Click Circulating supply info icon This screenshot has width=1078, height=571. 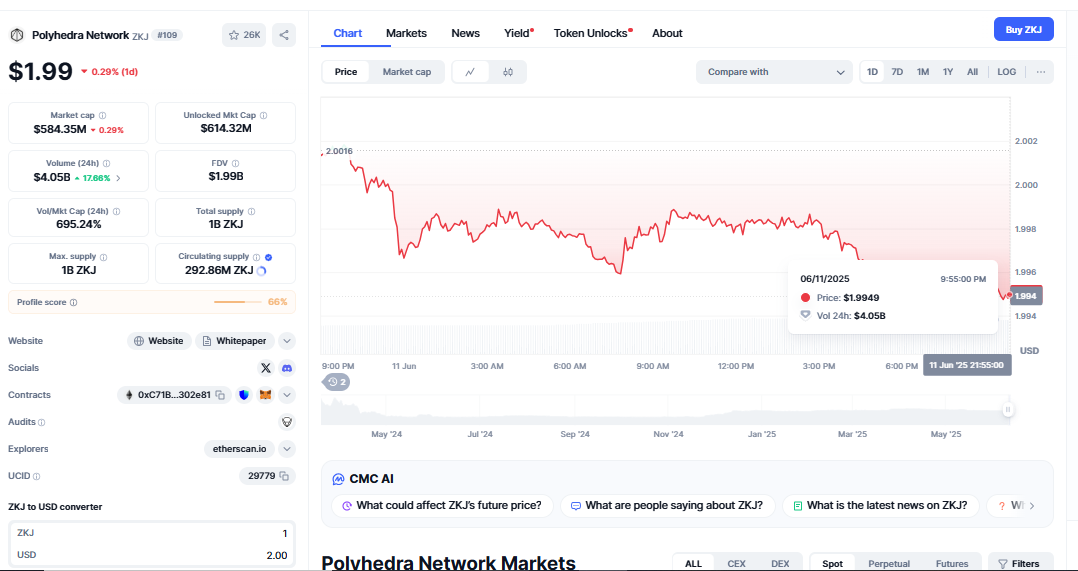pos(256,257)
